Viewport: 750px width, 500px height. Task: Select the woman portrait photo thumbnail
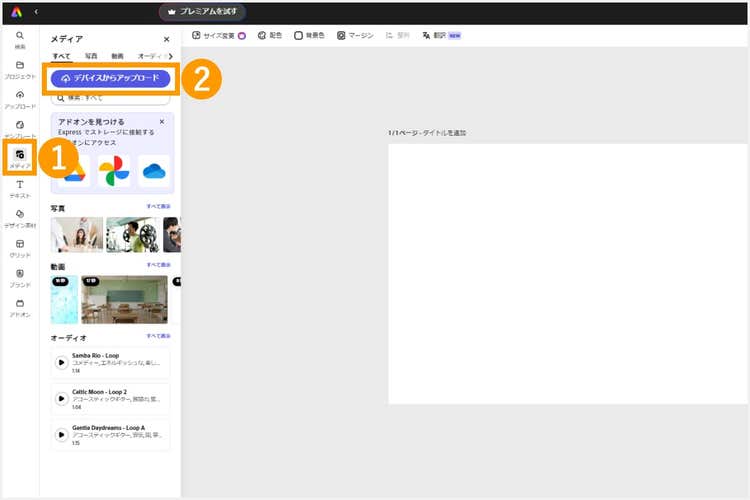tap(77, 234)
